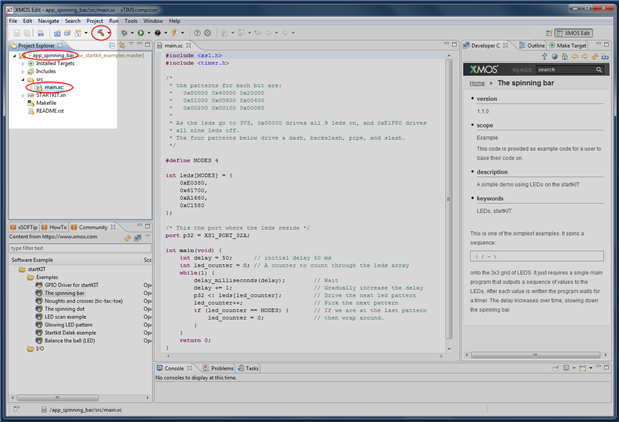The width and height of the screenshot is (619, 422).
Task: Click the Debug bug icon
Action: click(x=124, y=33)
